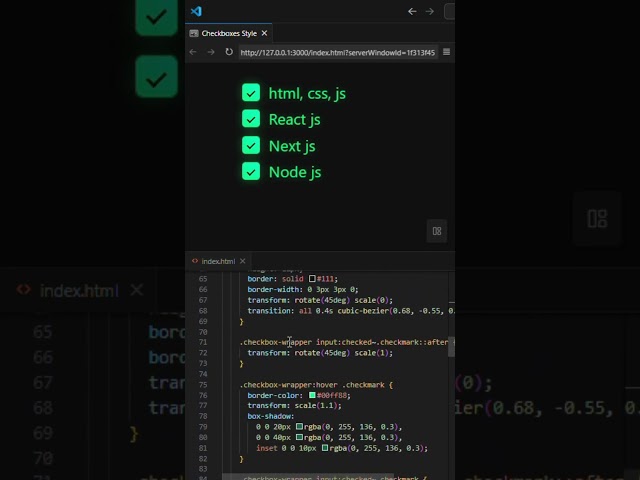Switch to Checkboxes Style tab

click(x=229, y=33)
